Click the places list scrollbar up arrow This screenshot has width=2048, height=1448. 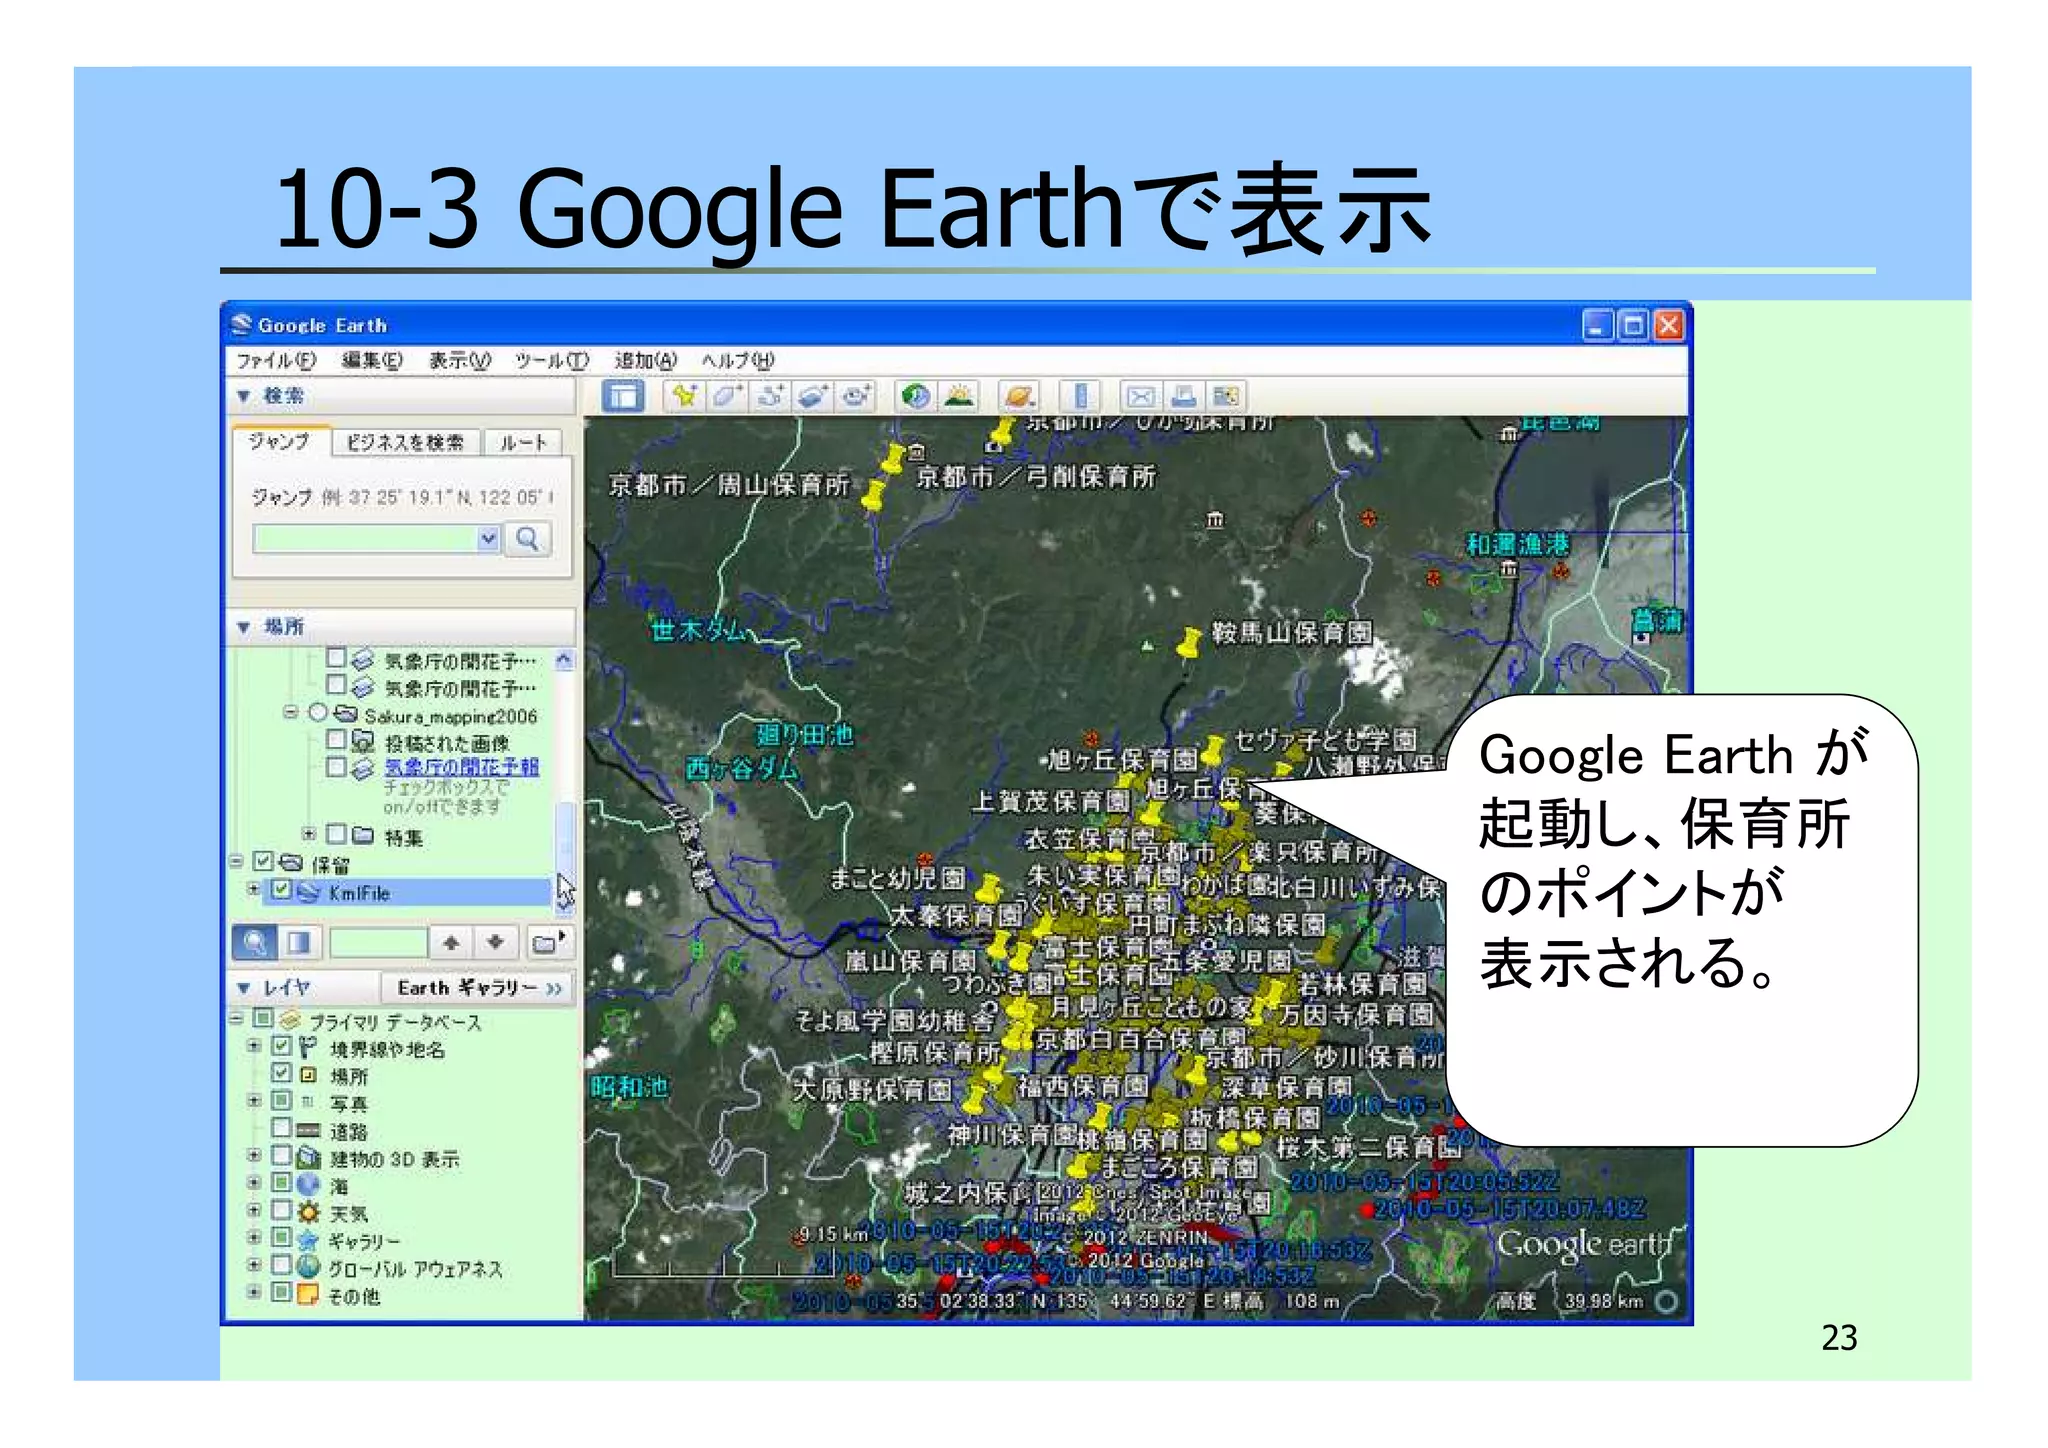point(564,660)
